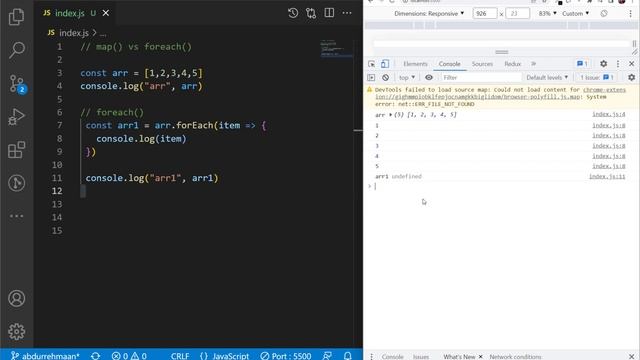This screenshot has width=640, height=360.
Task: Open console settings gear
Action: [x=631, y=78]
